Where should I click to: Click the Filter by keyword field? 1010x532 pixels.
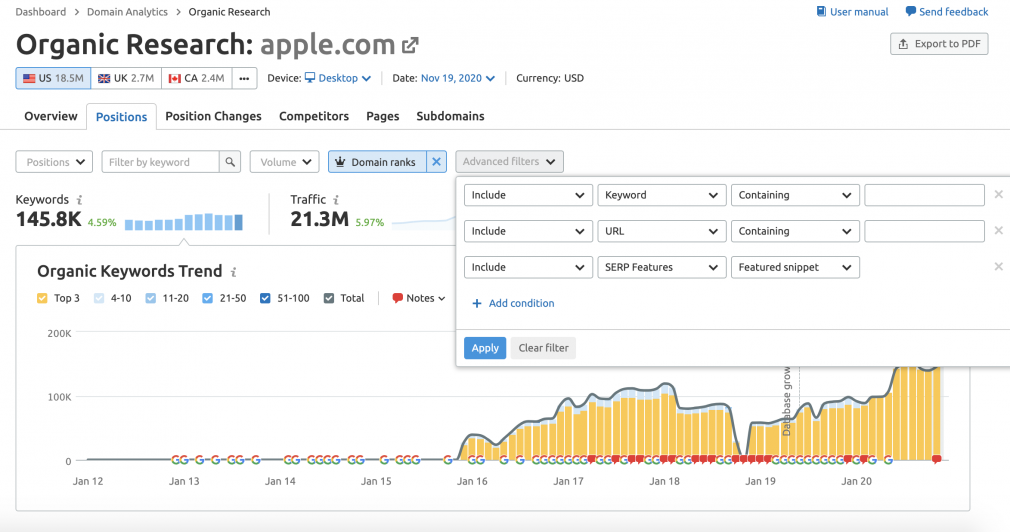[160, 162]
